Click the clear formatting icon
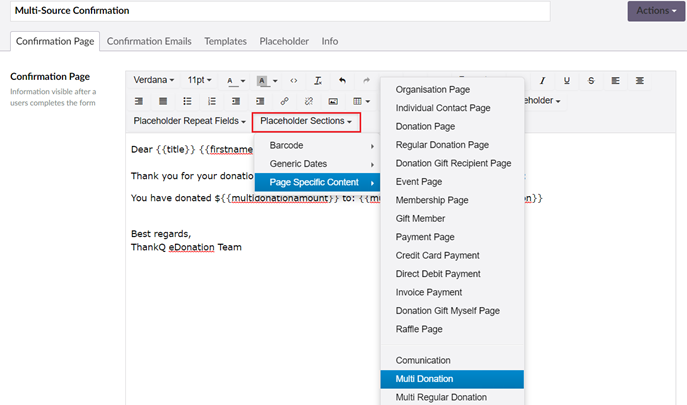 pos(317,80)
